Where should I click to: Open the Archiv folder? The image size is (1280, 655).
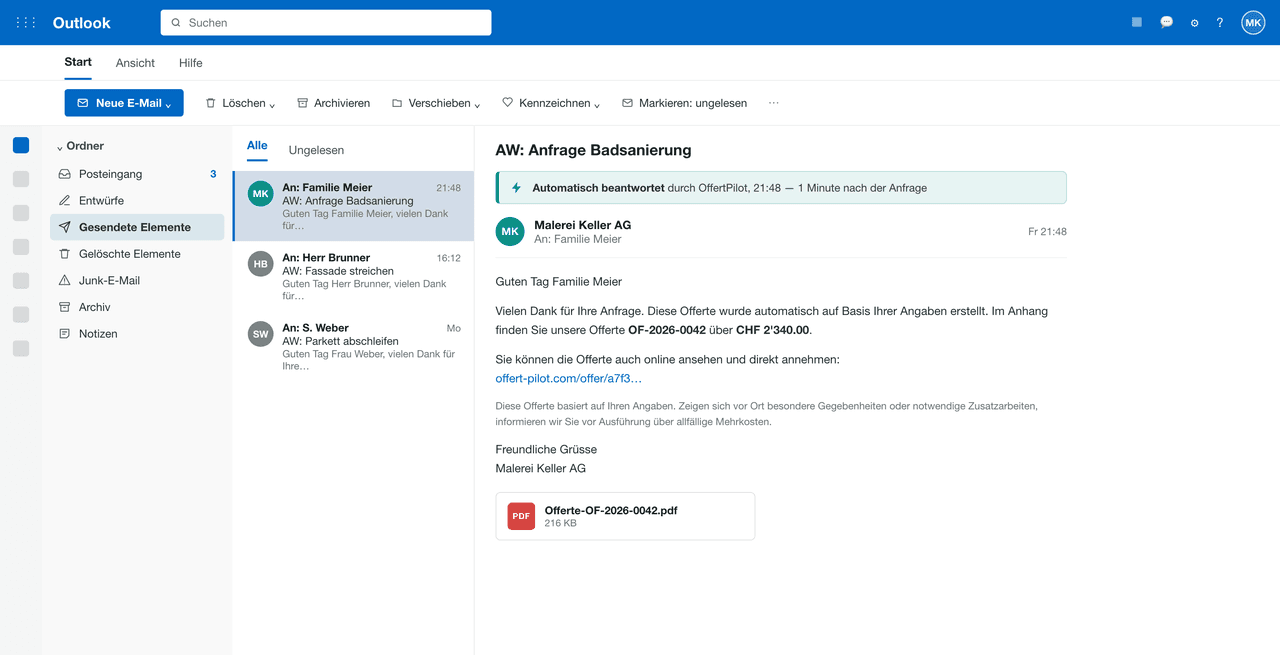[x=137, y=307]
